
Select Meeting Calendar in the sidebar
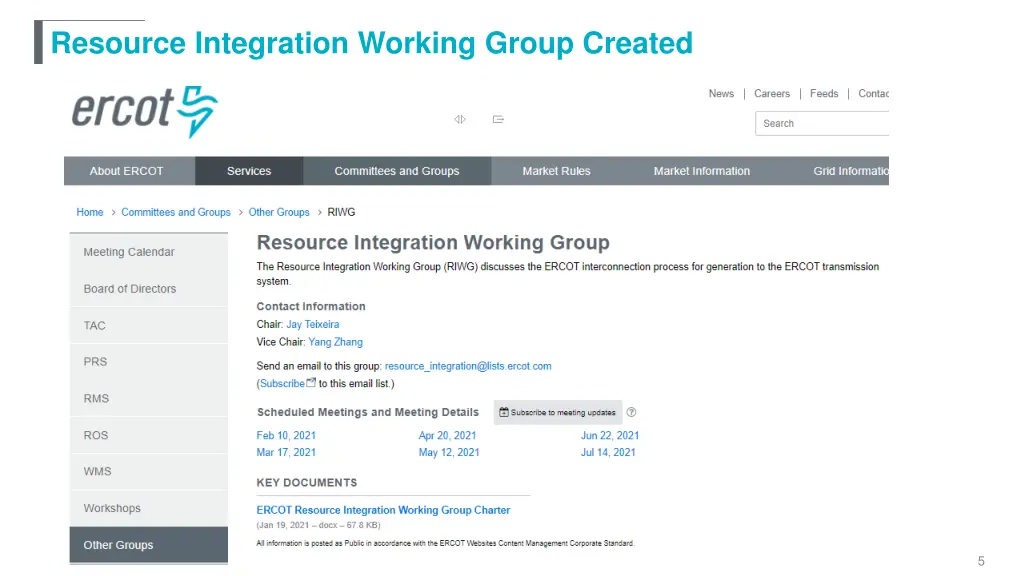(x=149, y=252)
